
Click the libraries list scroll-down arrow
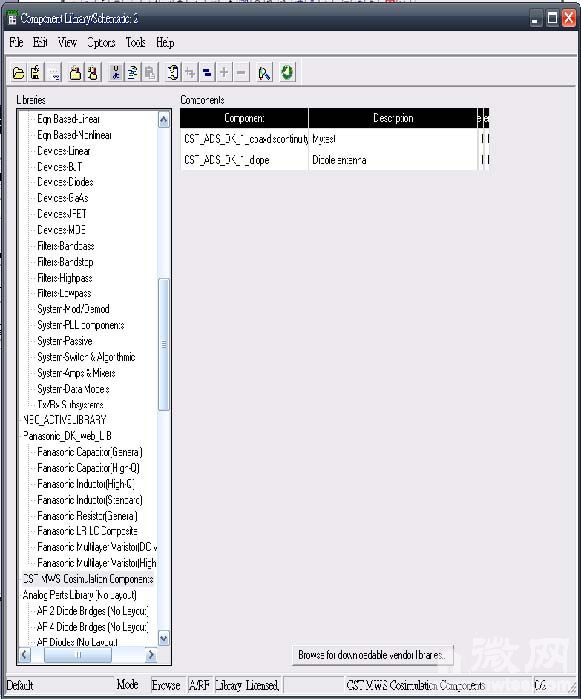[x=164, y=639]
